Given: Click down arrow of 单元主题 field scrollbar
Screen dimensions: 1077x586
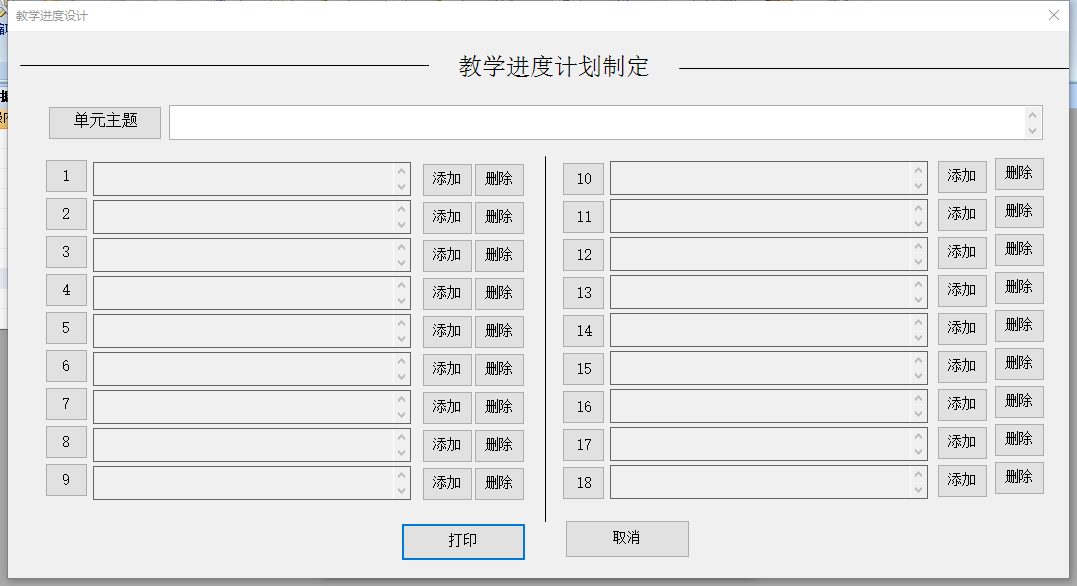Looking at the screenshot, I should [1032, 131].
